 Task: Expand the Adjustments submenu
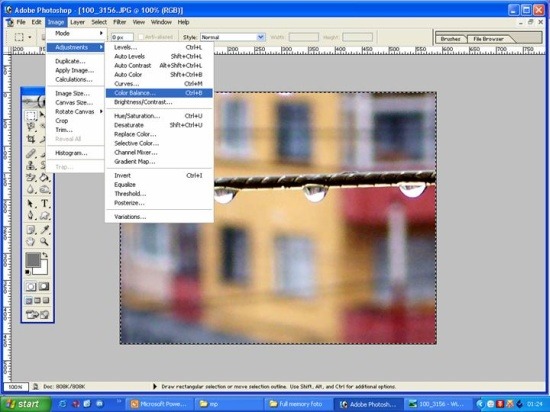75,47
